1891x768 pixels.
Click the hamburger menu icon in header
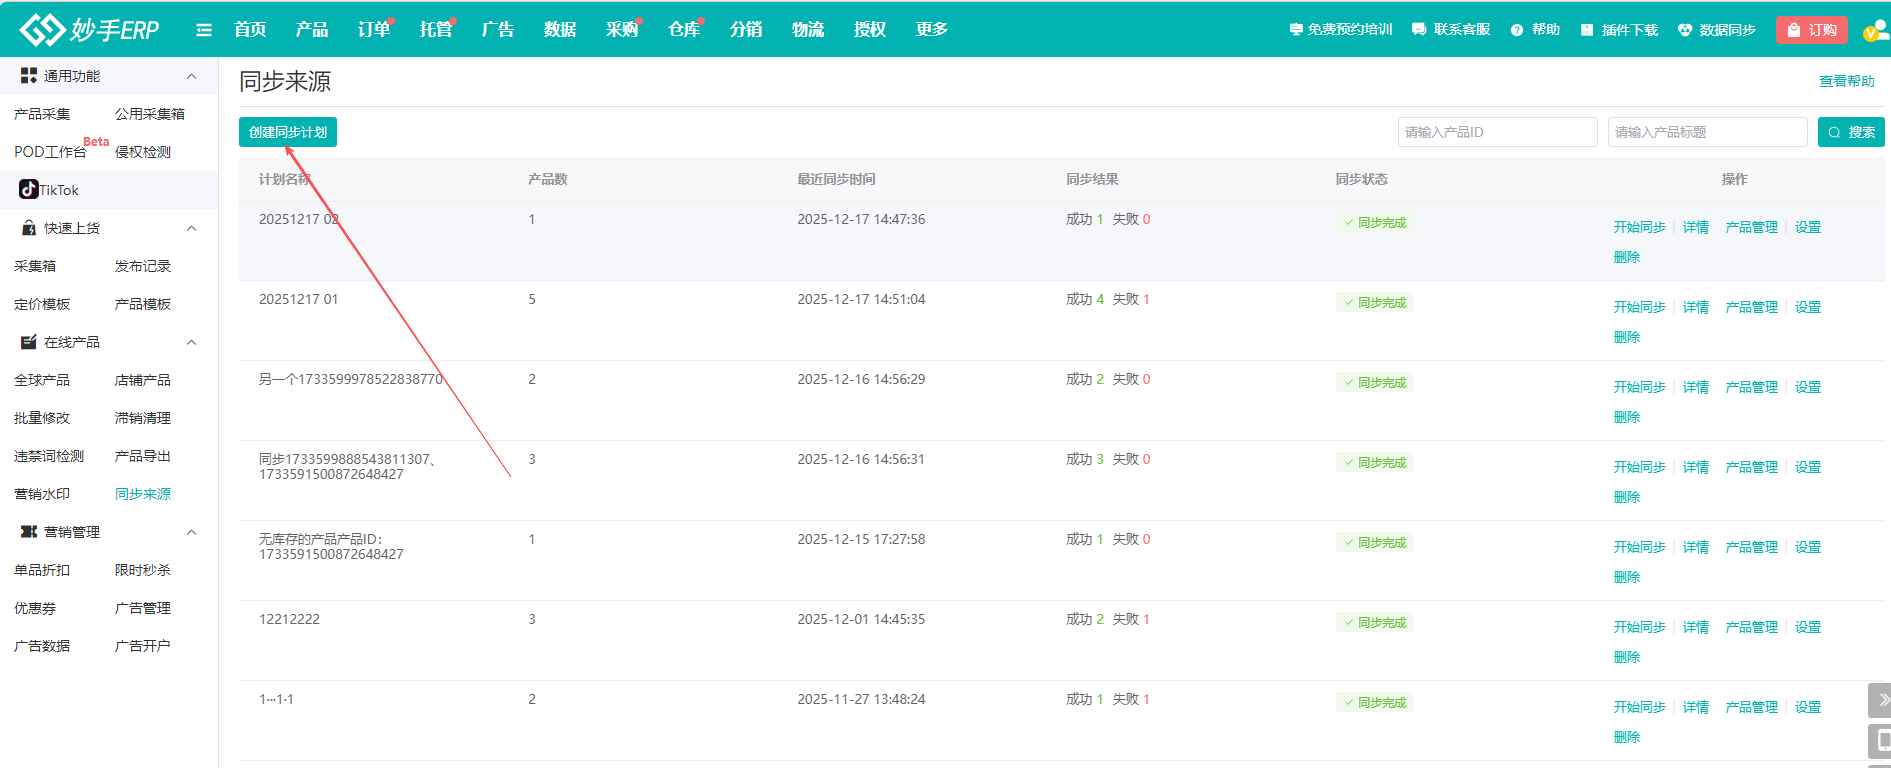(x=204, y=30)
